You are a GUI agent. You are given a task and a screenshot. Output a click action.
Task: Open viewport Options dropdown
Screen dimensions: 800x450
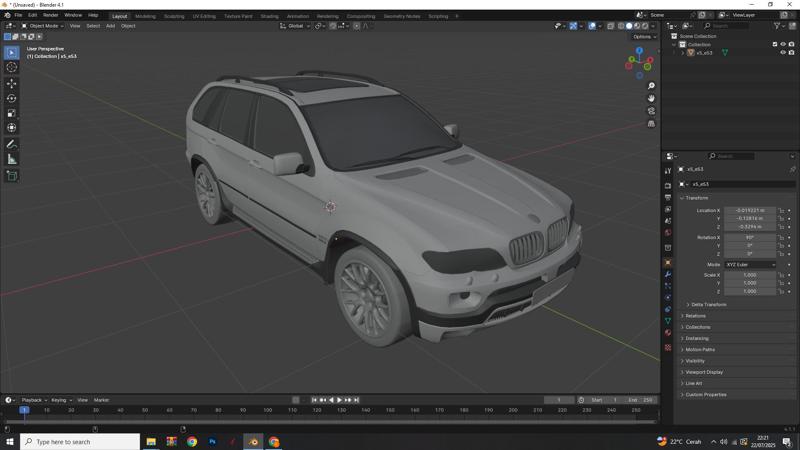coord(644,37)
